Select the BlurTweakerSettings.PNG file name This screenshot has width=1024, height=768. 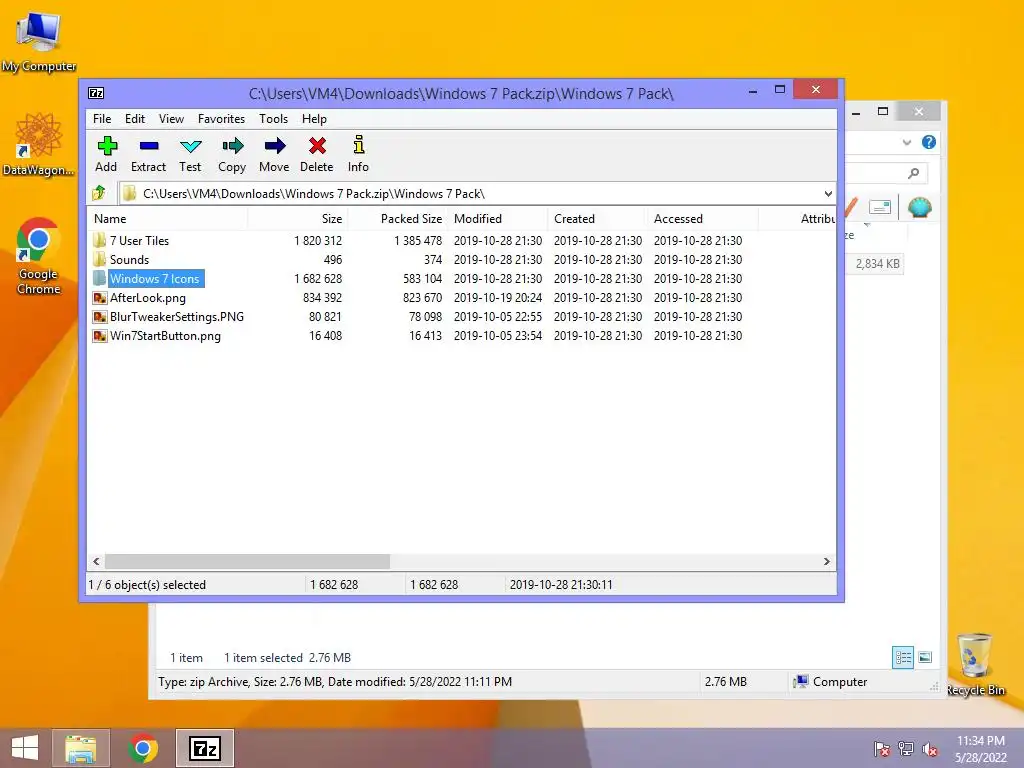(177, 317)
